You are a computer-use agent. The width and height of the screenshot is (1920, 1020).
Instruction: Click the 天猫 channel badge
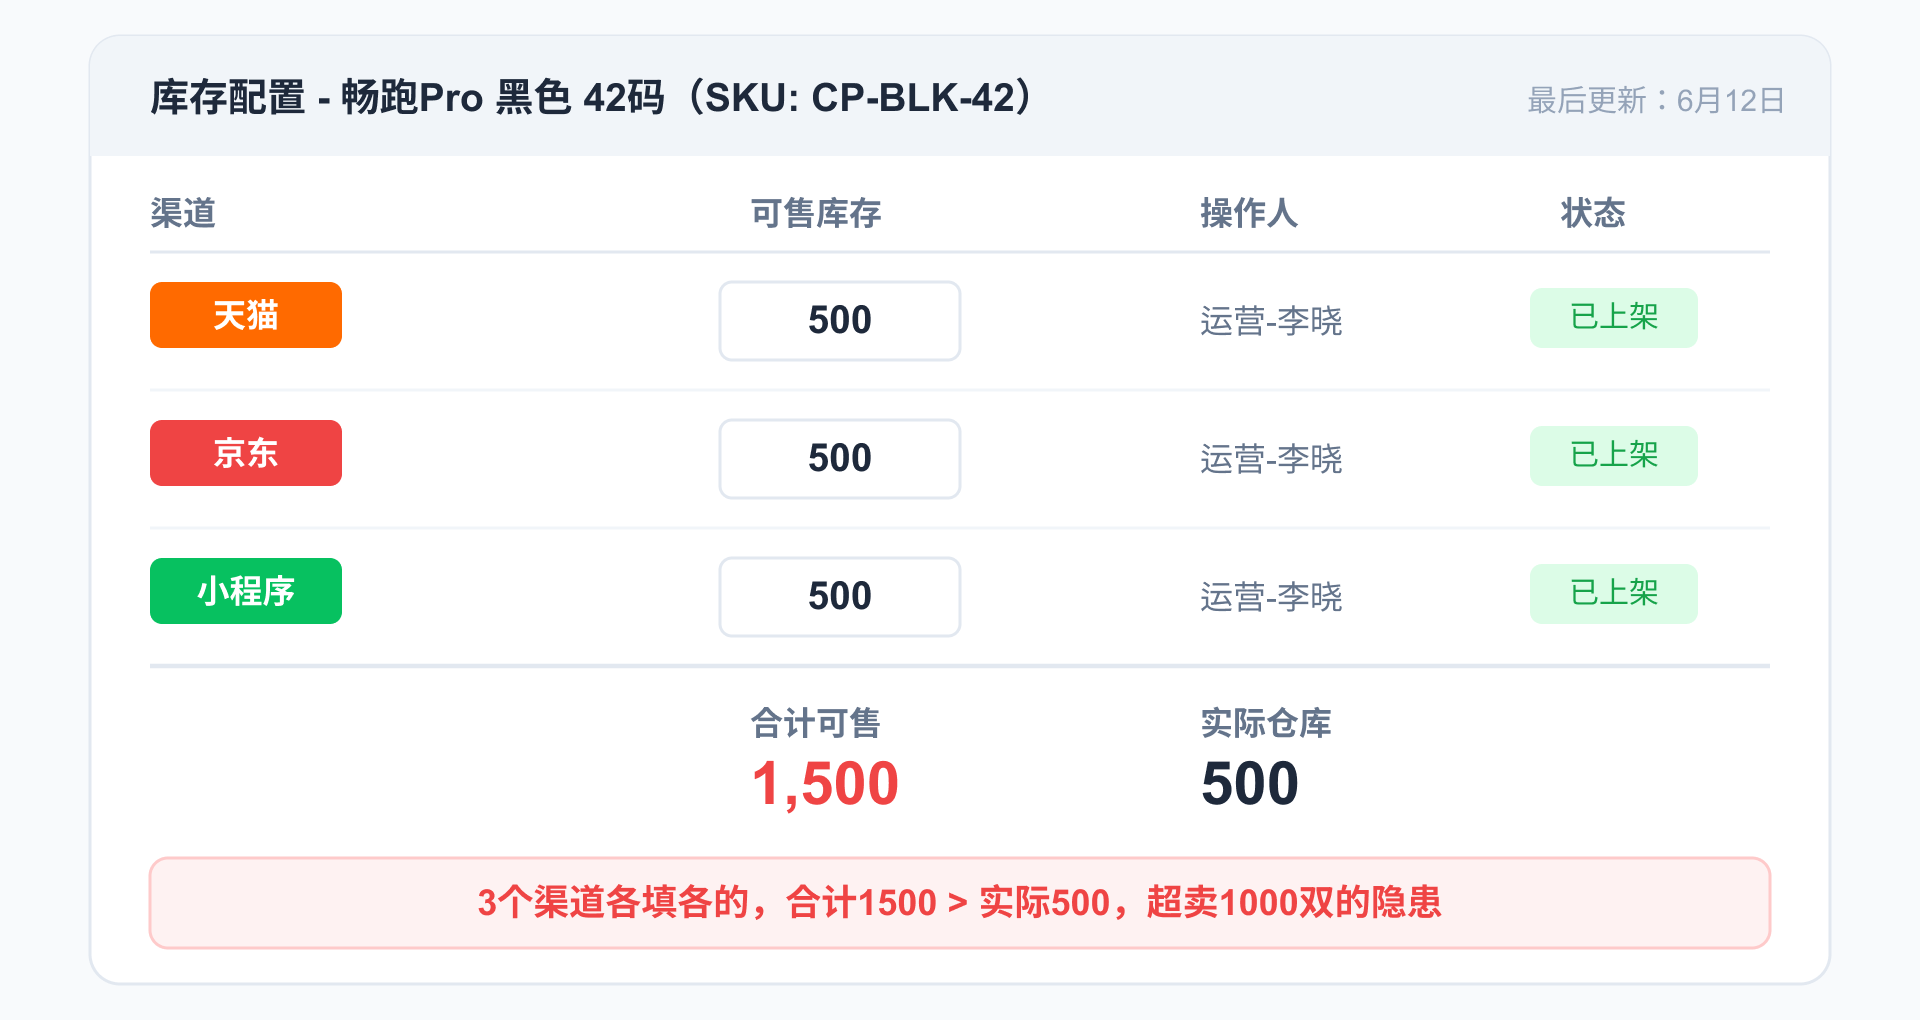click(x=245, y=315)
